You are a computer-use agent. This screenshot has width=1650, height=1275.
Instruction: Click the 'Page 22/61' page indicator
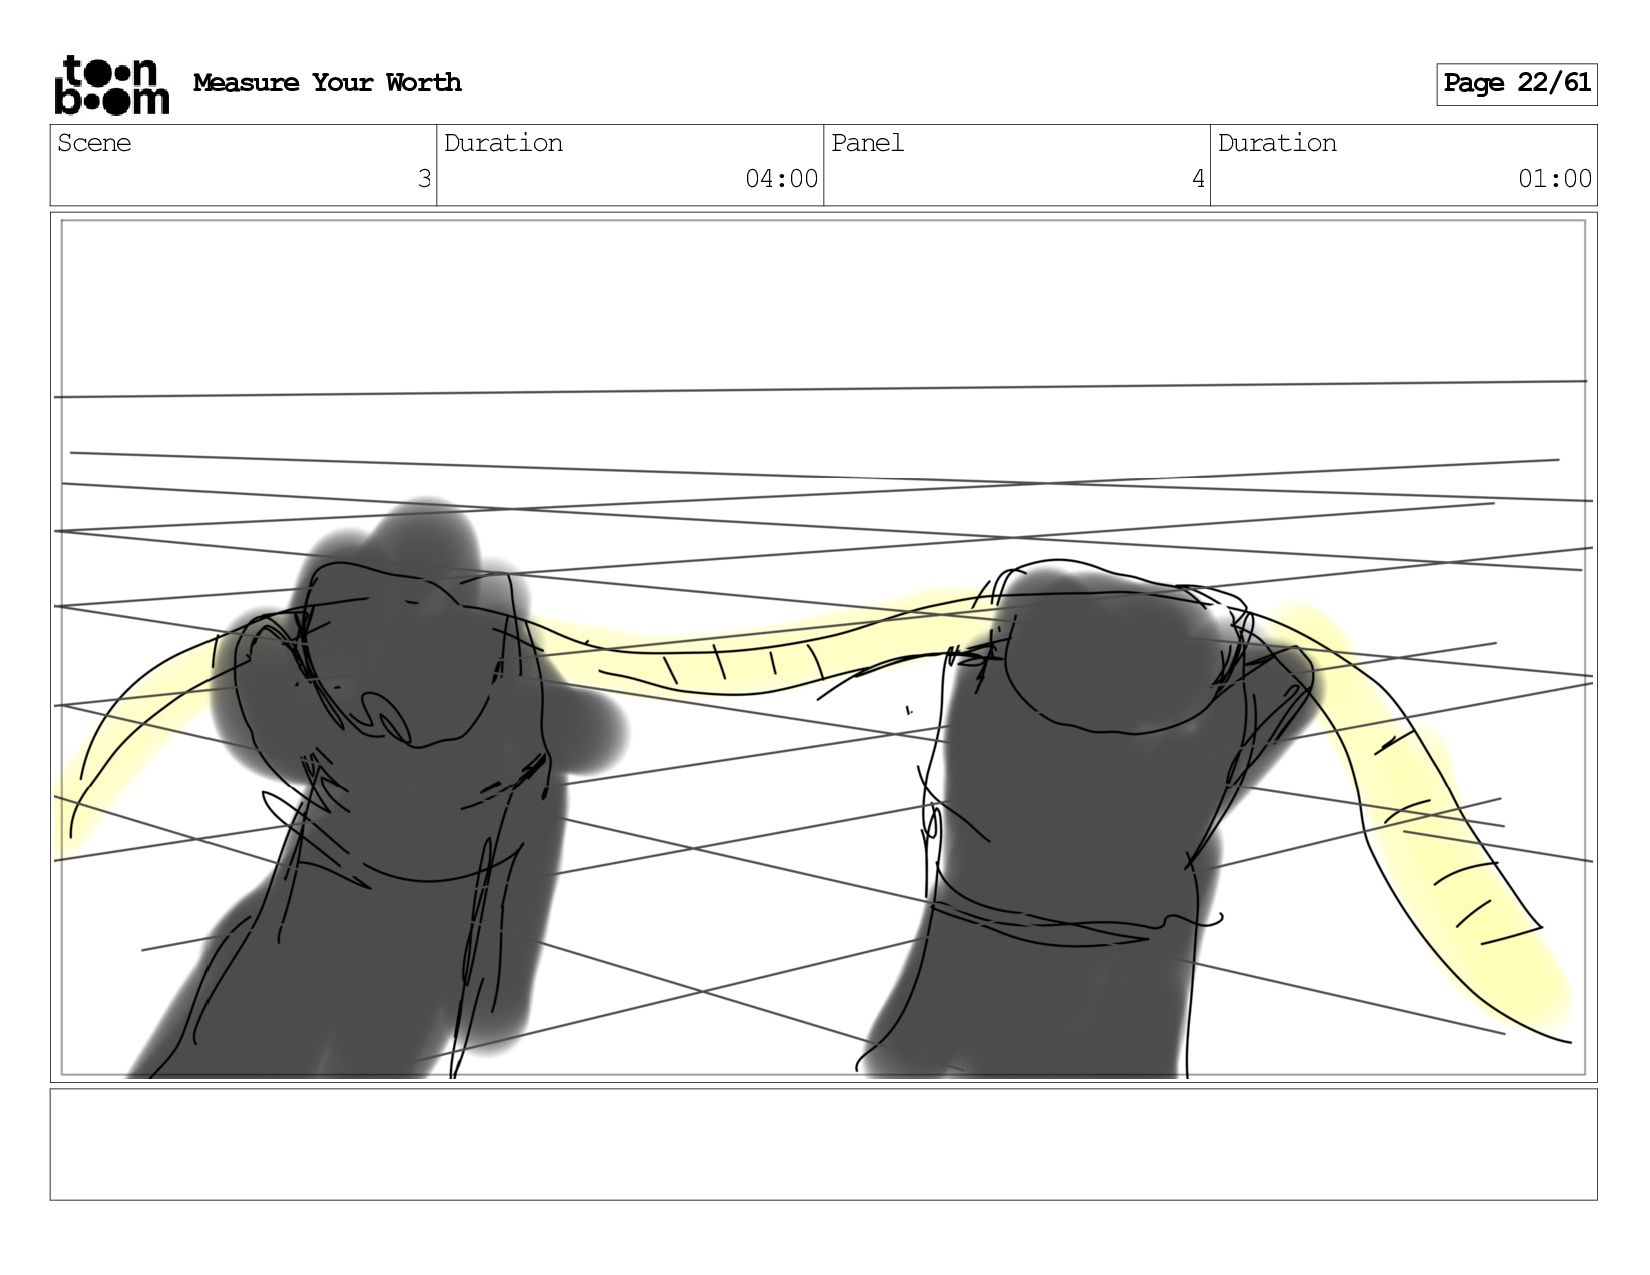pyautogui.click(x=1516, y=84)
